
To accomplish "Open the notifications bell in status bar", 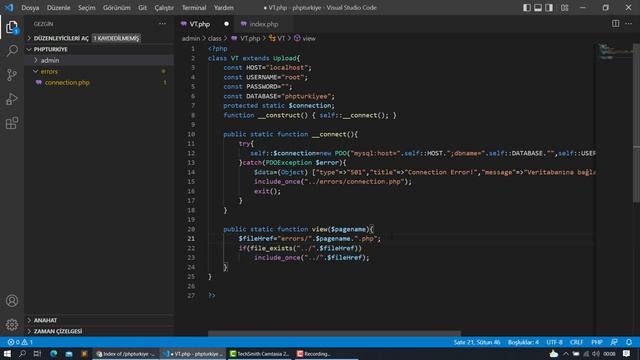I will point(629,342).
